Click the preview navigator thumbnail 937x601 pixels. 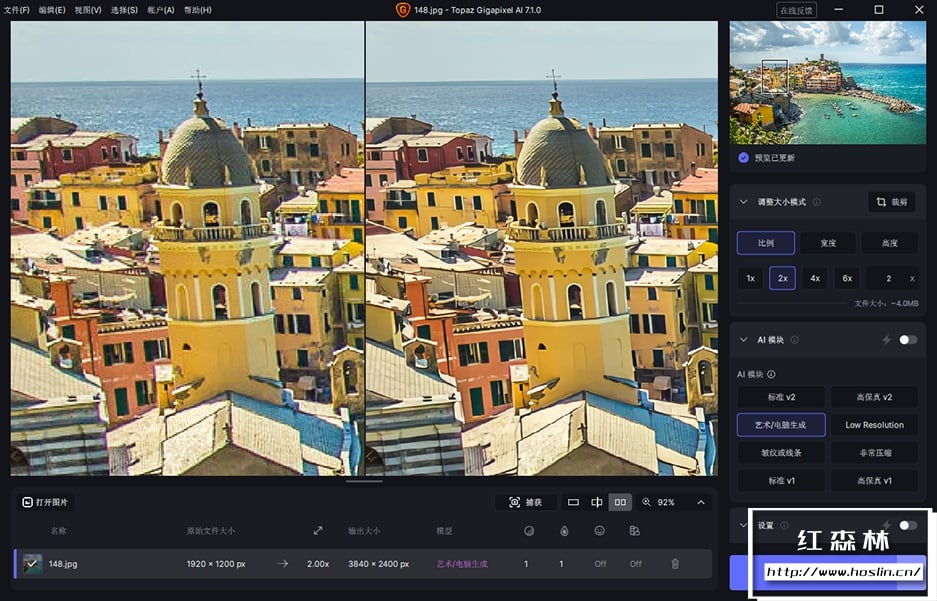coord(827,82)
